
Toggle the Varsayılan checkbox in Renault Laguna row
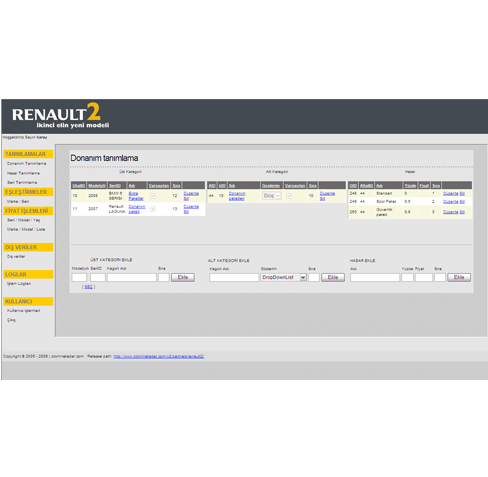153,209
